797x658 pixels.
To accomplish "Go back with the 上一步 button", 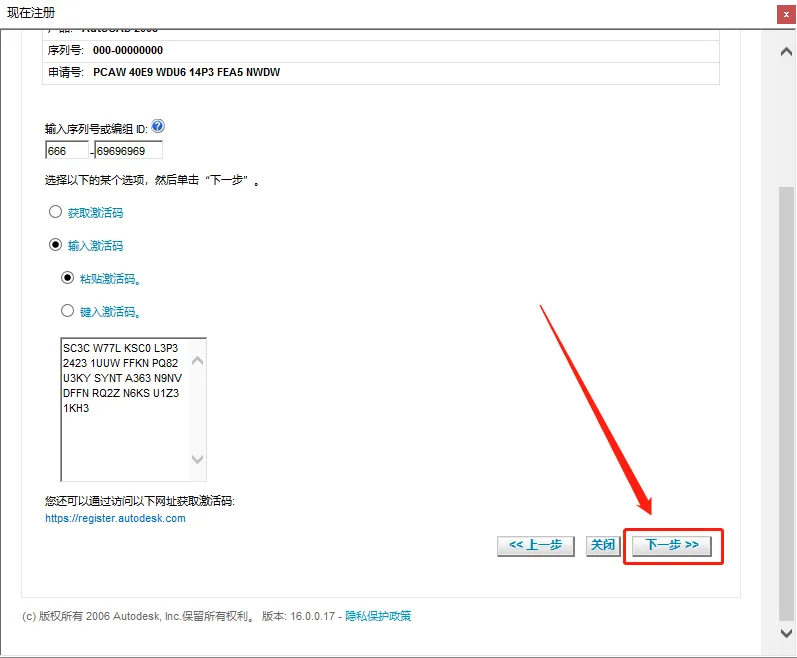I will [536, 545].
